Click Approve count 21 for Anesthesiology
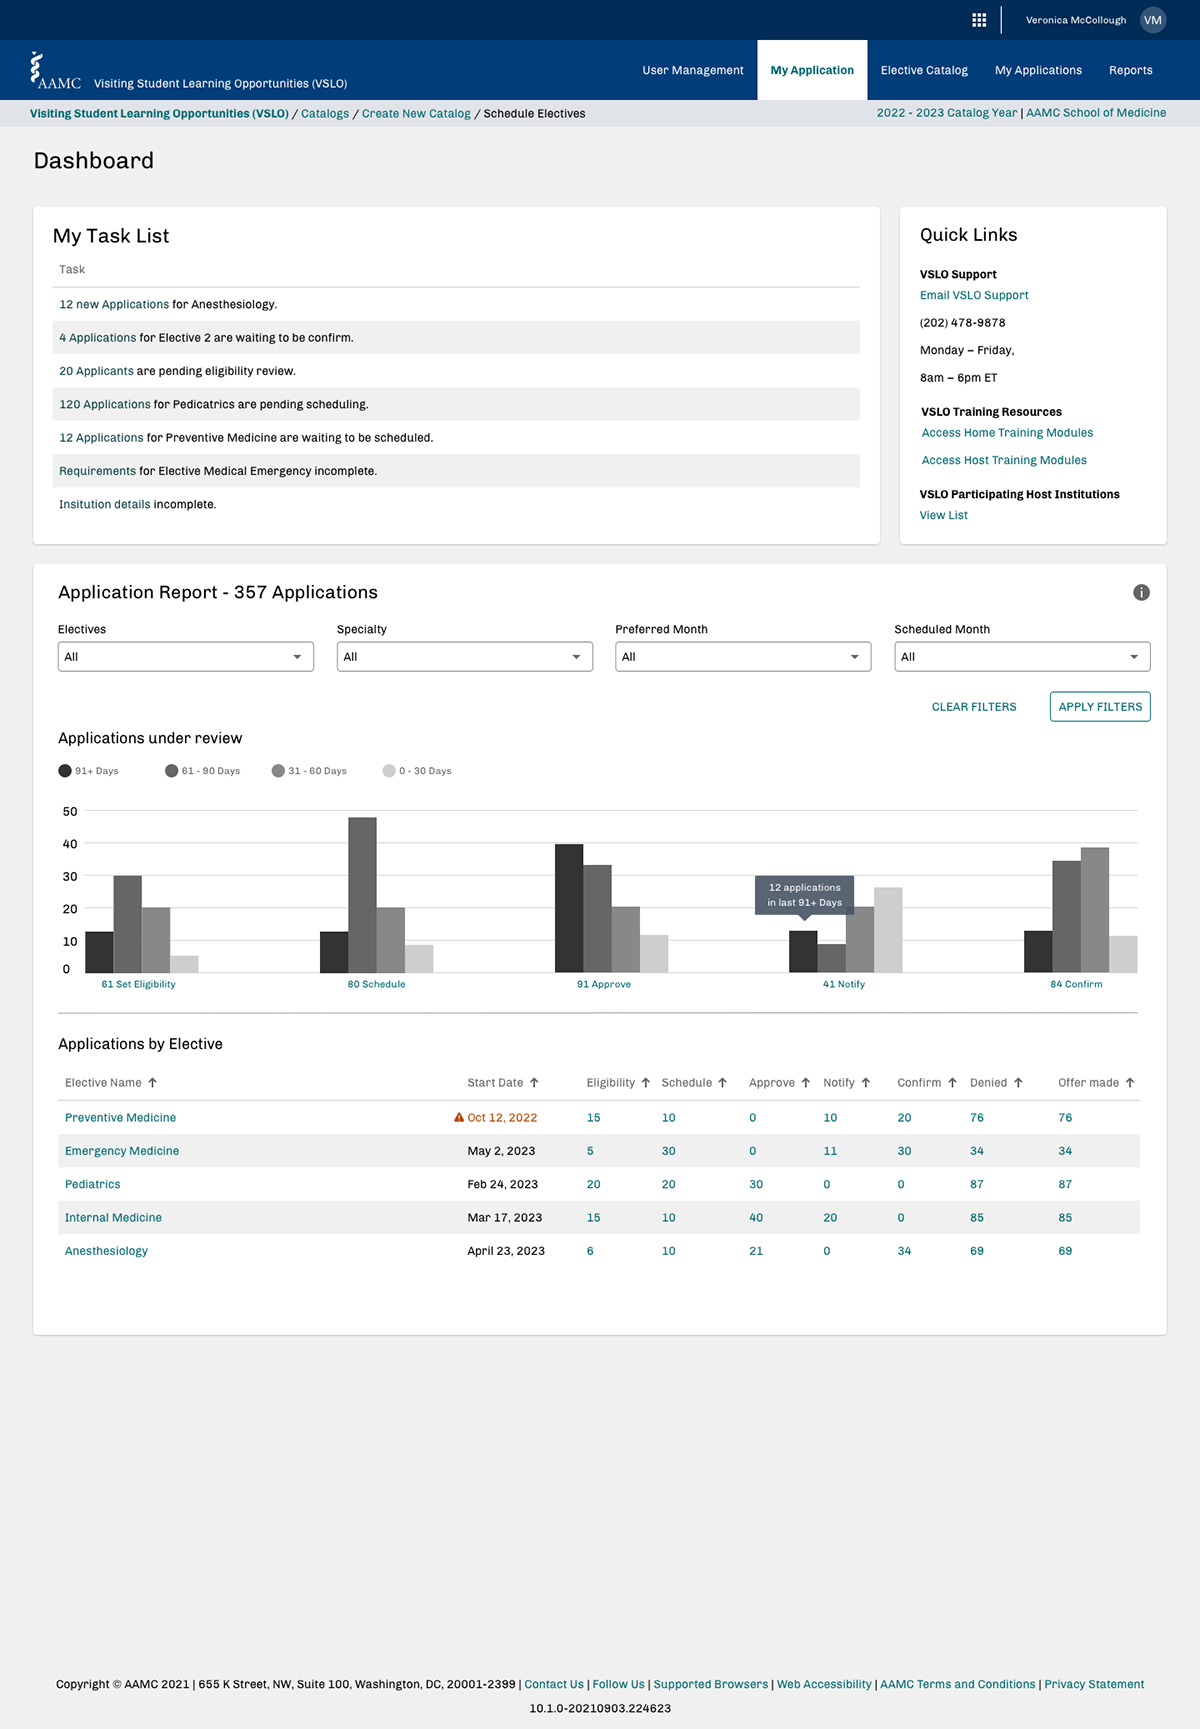This screenshot has height=1729, width=1200. pos(756,1251)
